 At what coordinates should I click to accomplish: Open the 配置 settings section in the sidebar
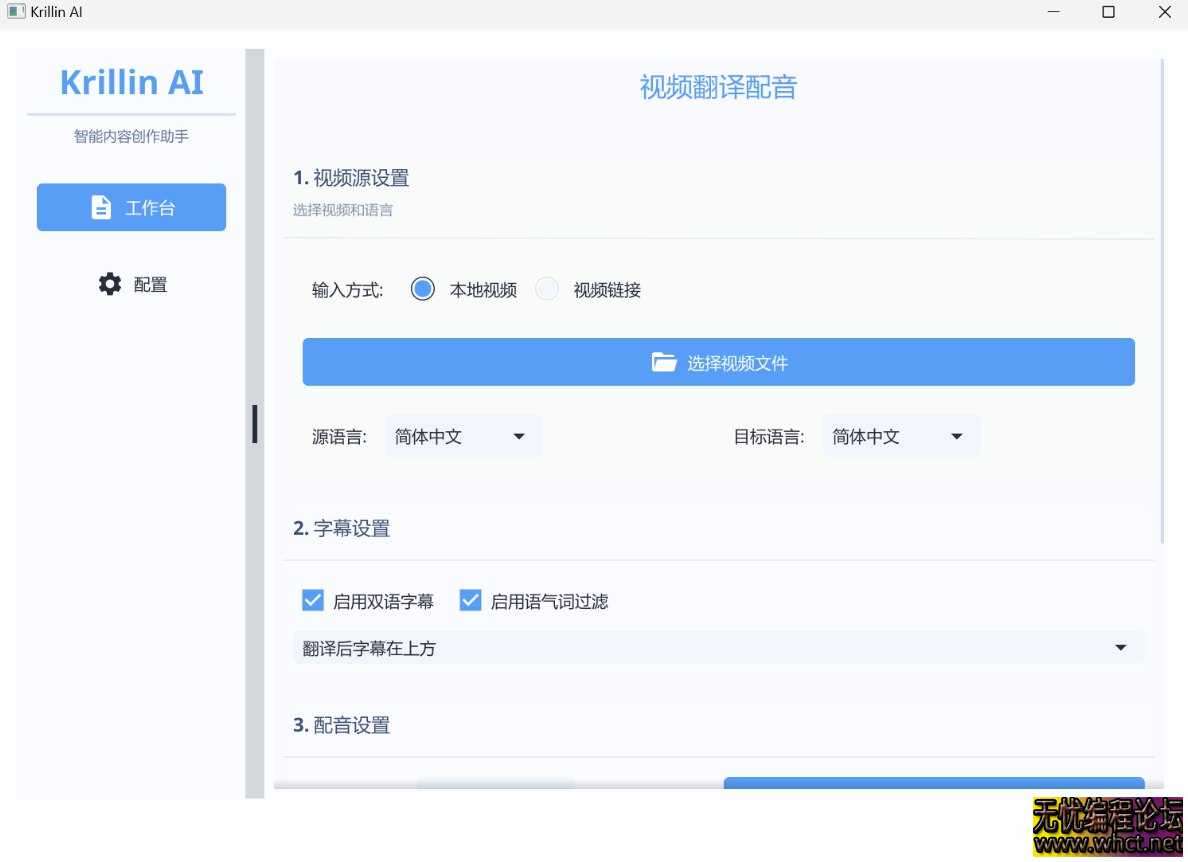pyautogui.click(x=131, y=283)
